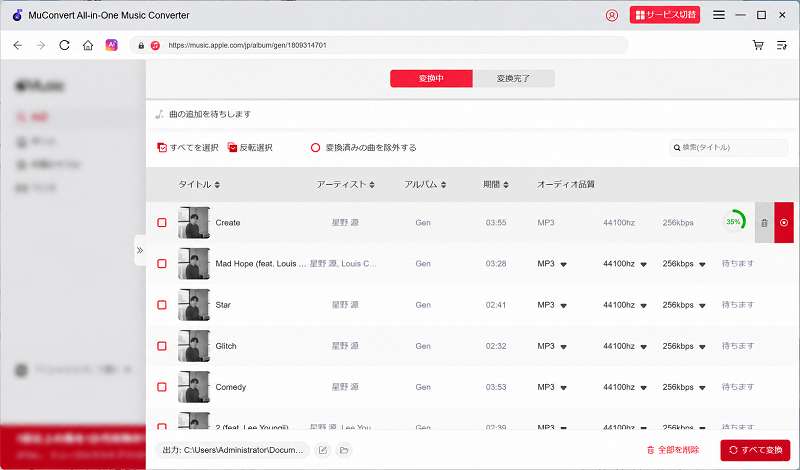Click the 03:55 duration of Create

(496, 223)
